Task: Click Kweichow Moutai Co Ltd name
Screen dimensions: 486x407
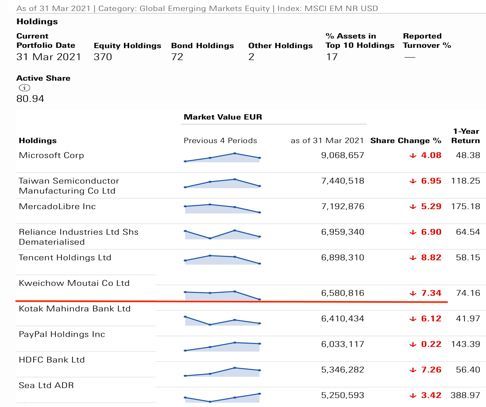Action: [x=74, y=283]
